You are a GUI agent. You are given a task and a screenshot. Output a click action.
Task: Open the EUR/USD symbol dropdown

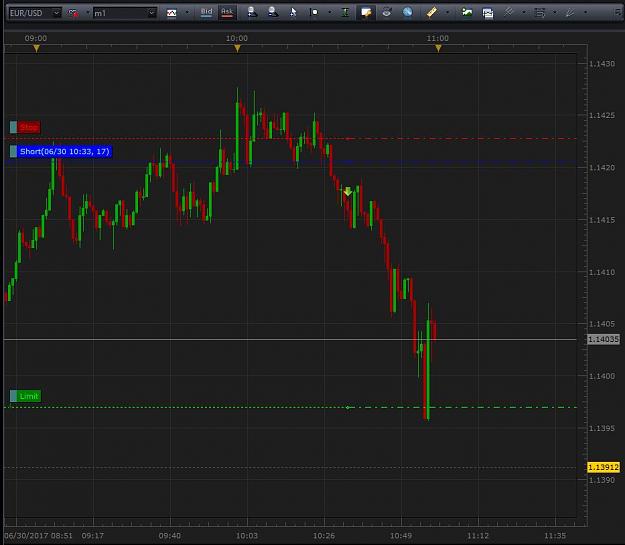[57, 13]
